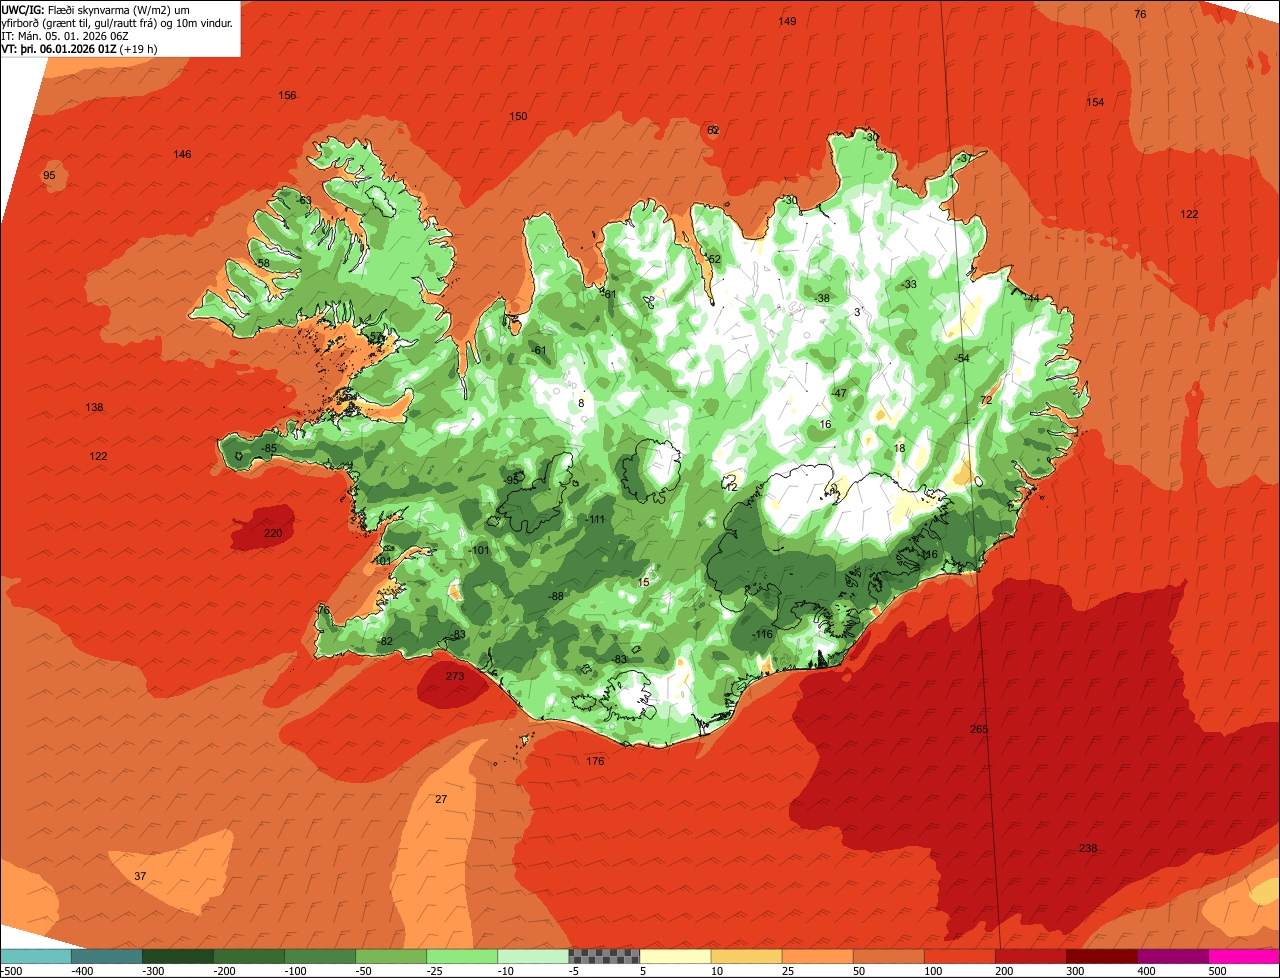This screenshot has height=978, width=1280.
Task: Select the 220 value in the dark red patch
Action: (x=273, y=533)
